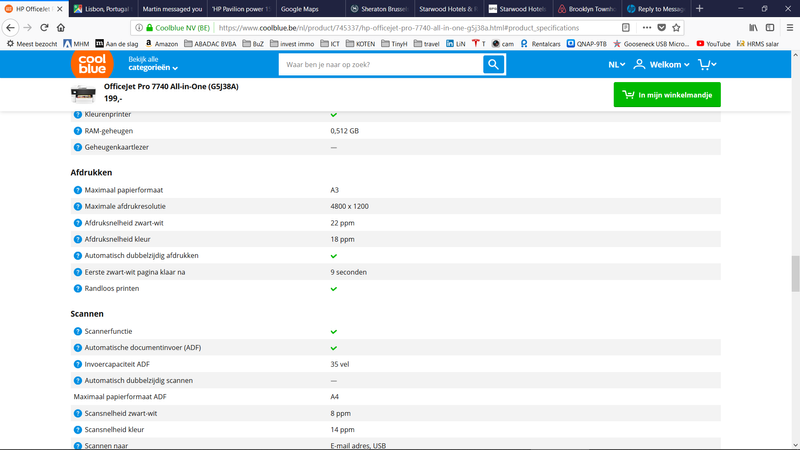Switch to Brooklyn Townhouse tab
Image resolution: width=800 pixels, height=450 pixels.
(587, 9)
